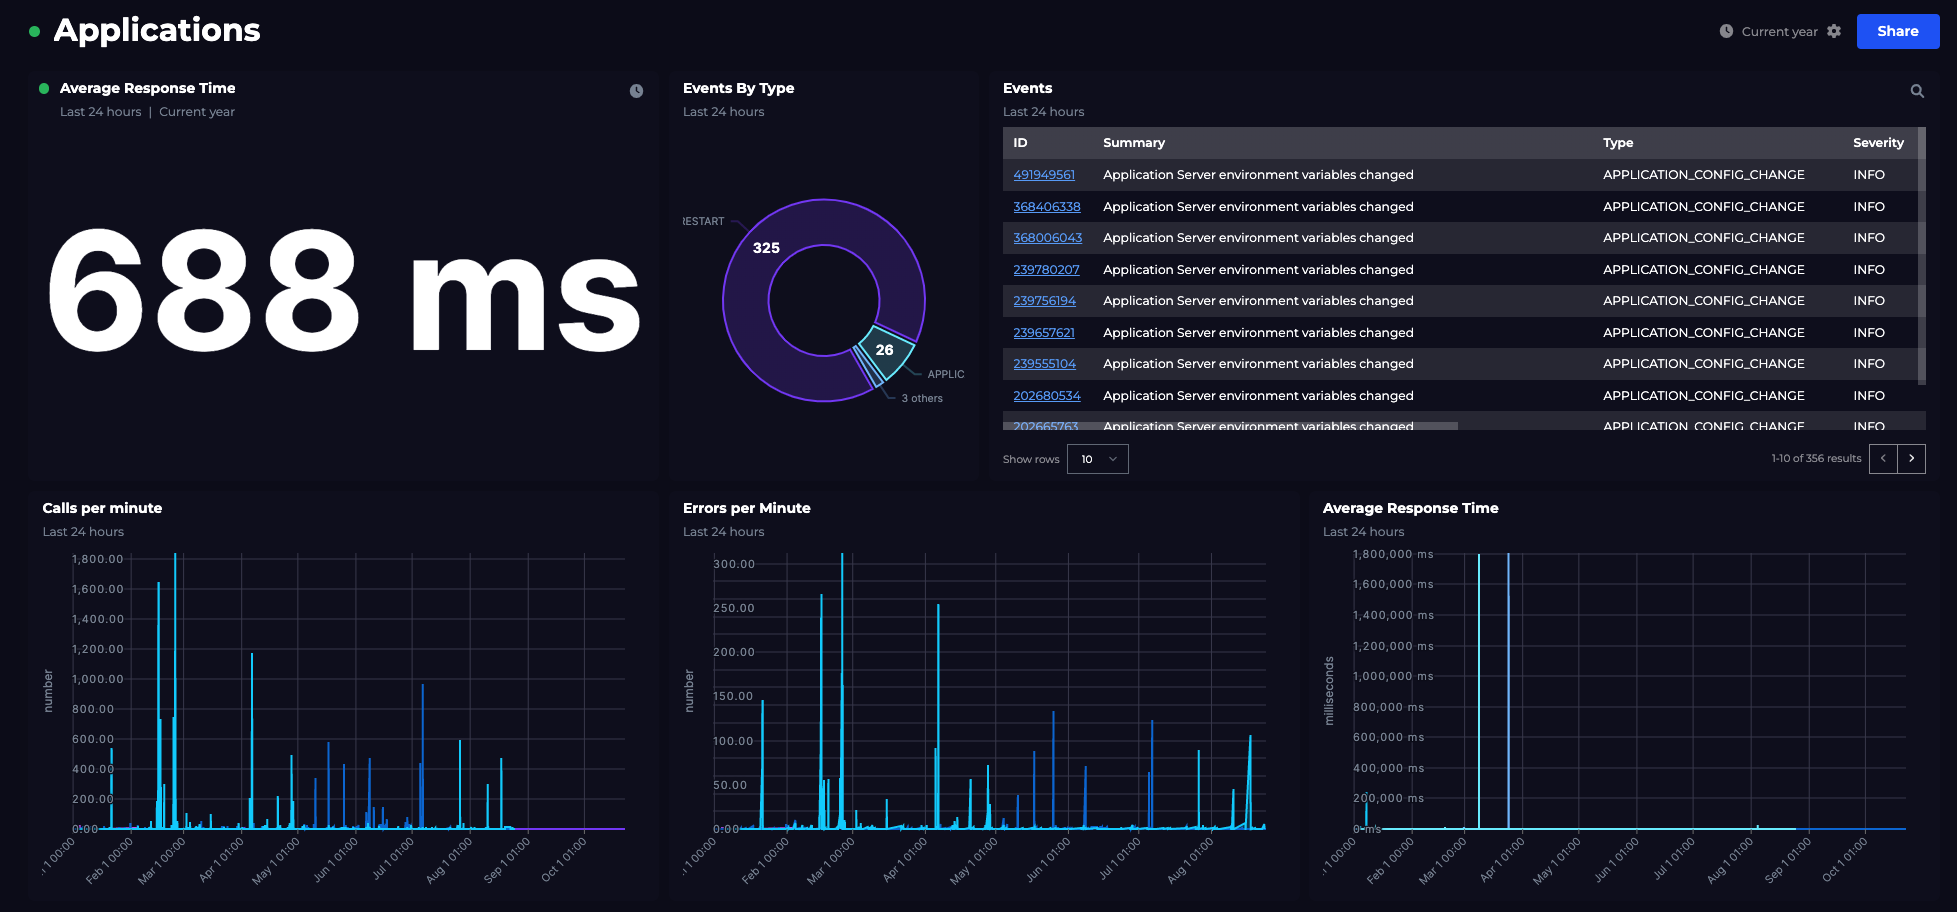This screenshot has height=912, width=1957.
Task: Go to the next page of Events
Action: coord(1911,458)
